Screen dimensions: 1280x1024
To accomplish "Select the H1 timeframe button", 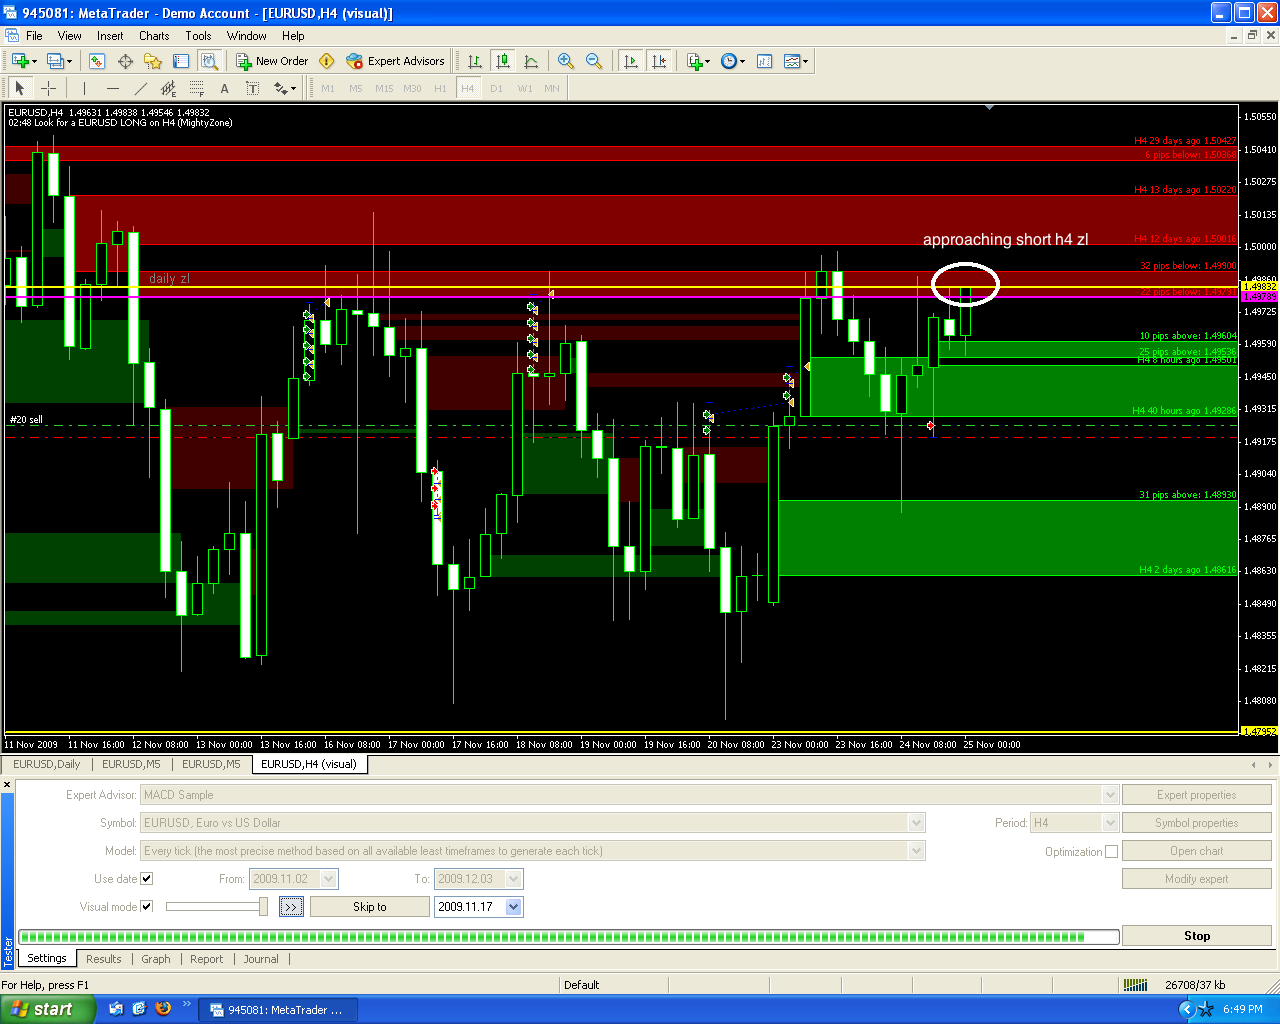I will point(440,88).
